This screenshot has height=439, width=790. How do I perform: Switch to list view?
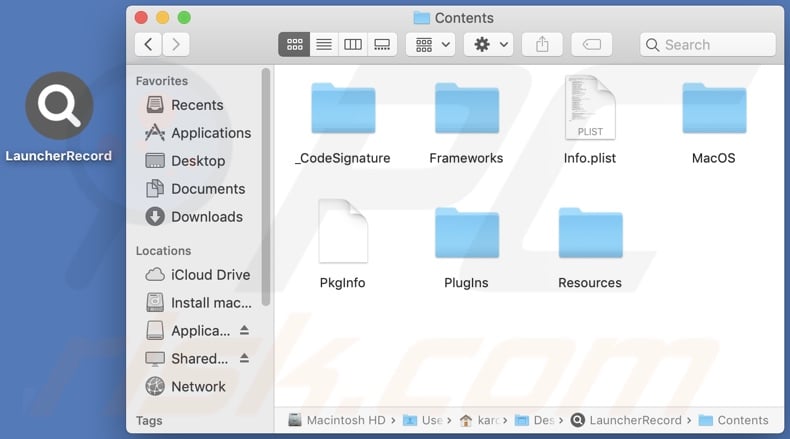[x=324, y=44]
